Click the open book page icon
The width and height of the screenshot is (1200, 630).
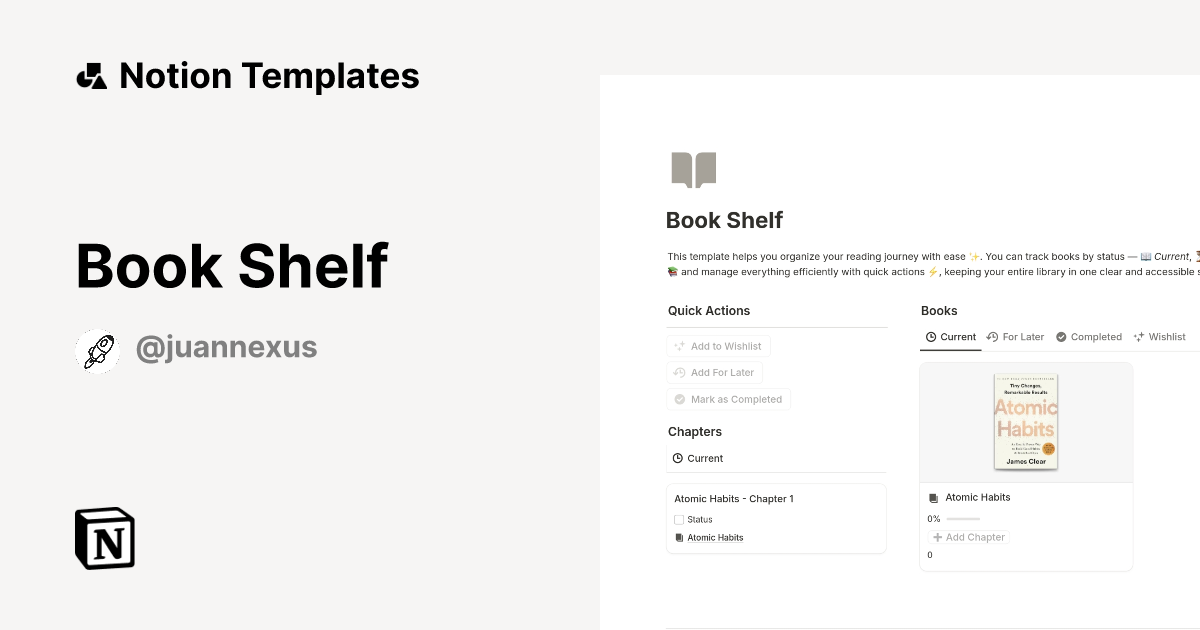point(693,169)
